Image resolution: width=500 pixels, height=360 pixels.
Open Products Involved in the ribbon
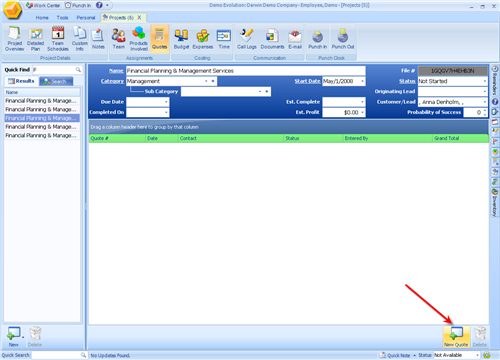click(139, 39)
